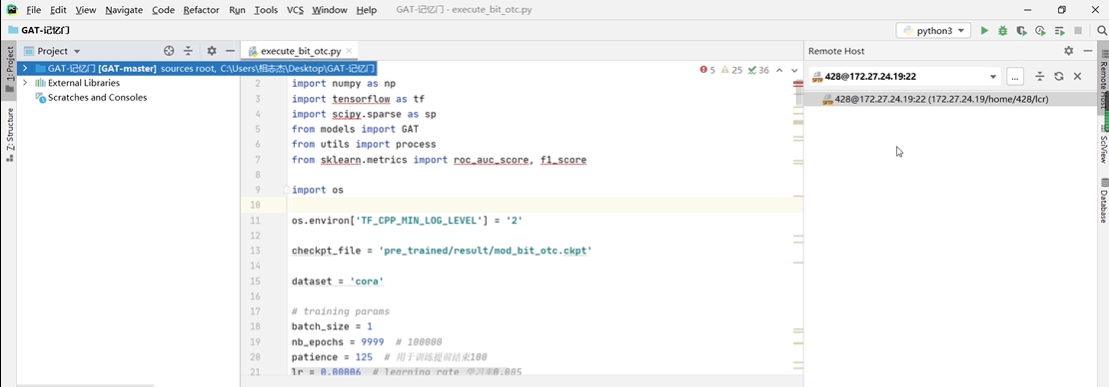This screenshot has height=387, width=1109.
Task: Click the 'cora' dataset string
Action: click(366, 281)
